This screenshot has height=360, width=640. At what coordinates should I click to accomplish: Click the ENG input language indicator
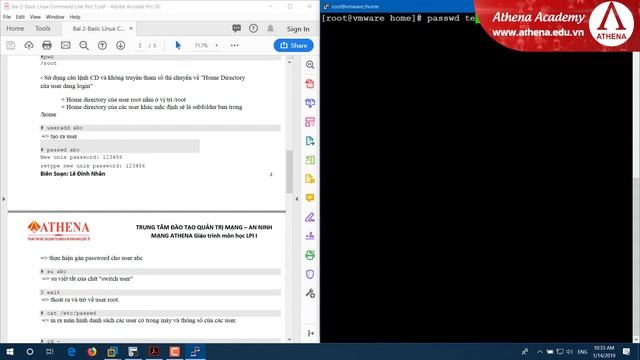(x=582, y=351)
